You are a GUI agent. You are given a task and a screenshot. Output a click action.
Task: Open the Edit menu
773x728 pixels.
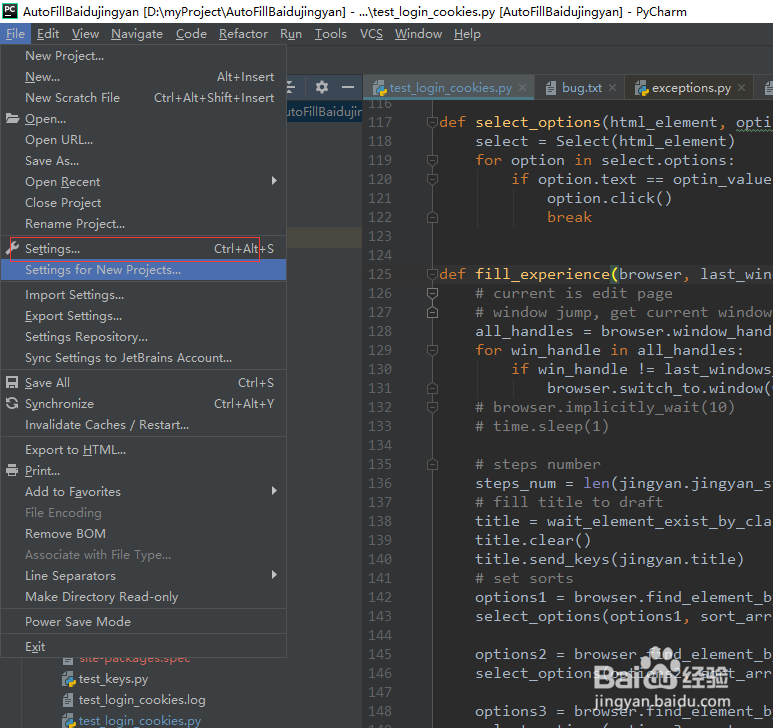click(x=48, y=34)
